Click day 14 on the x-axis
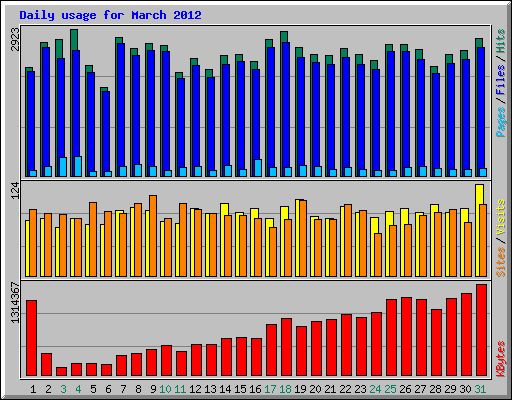 pyautogui.click(x=225, y=389)
